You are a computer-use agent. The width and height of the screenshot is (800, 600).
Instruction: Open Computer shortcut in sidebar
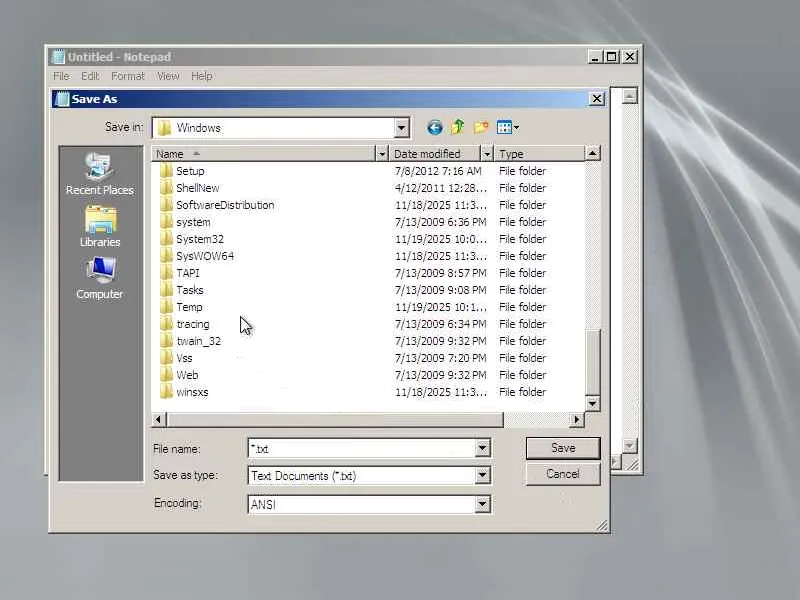[x=99, y=279]
